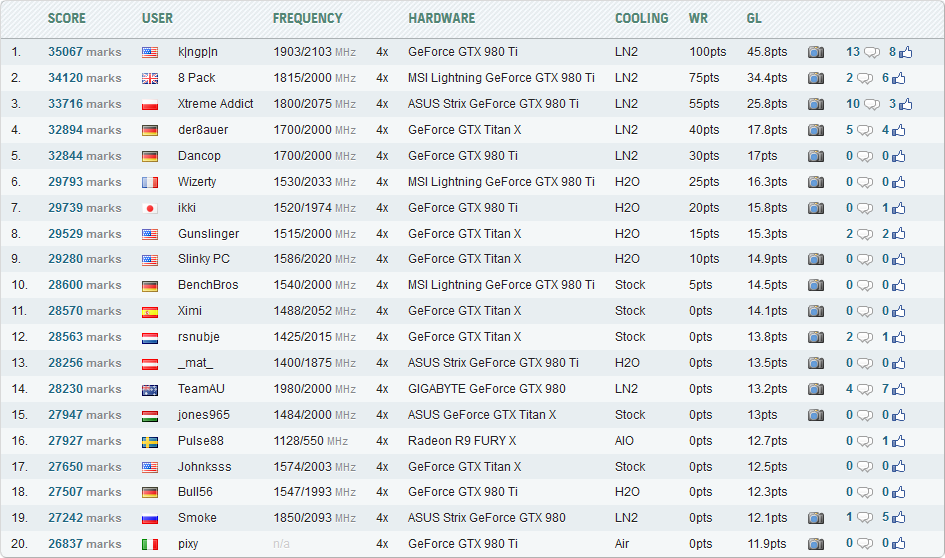945x558 pixels.
Task: Open user profile Ximi
Action: click(190, 311)
